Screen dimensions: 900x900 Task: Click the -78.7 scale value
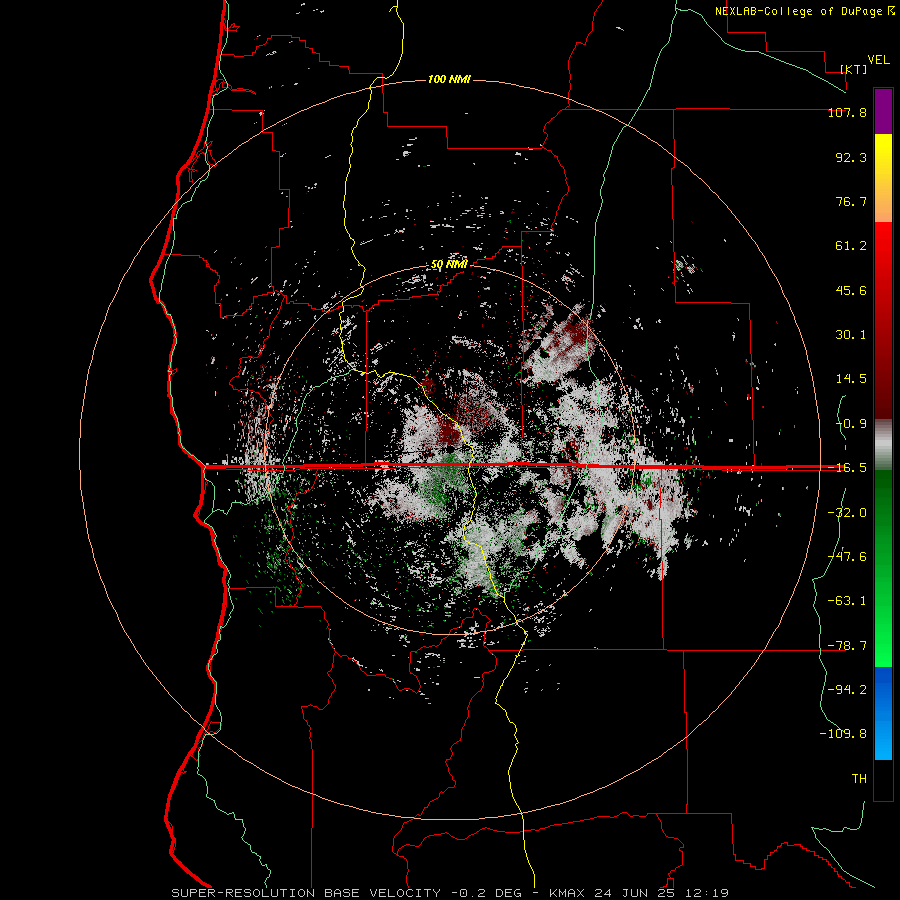point(847,646)
